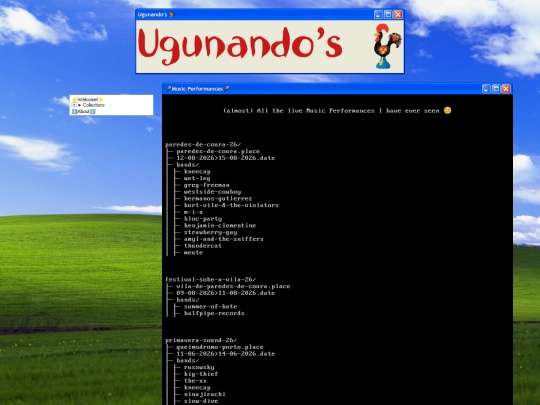
Task: Select bands/ under paredes-de-coura-26
Action: click(188, 165)
